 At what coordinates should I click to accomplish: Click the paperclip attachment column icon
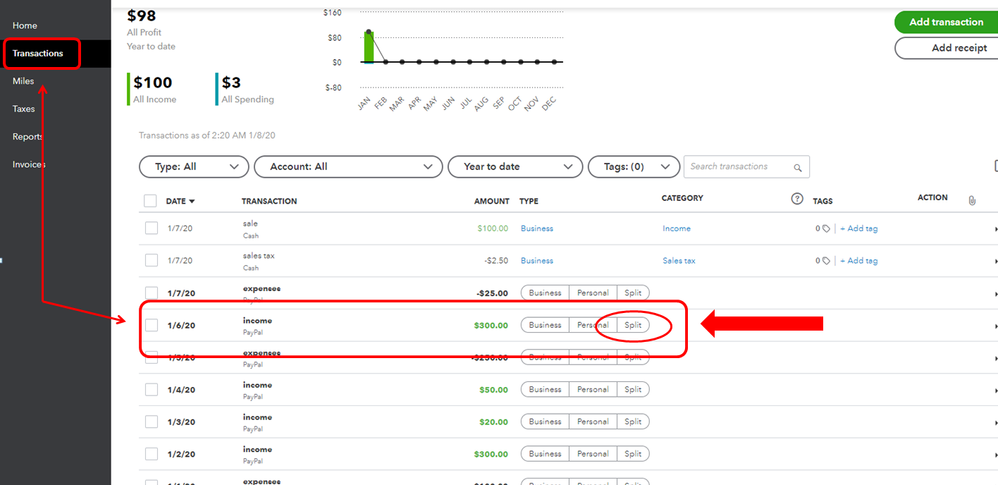tap(972, 200)
